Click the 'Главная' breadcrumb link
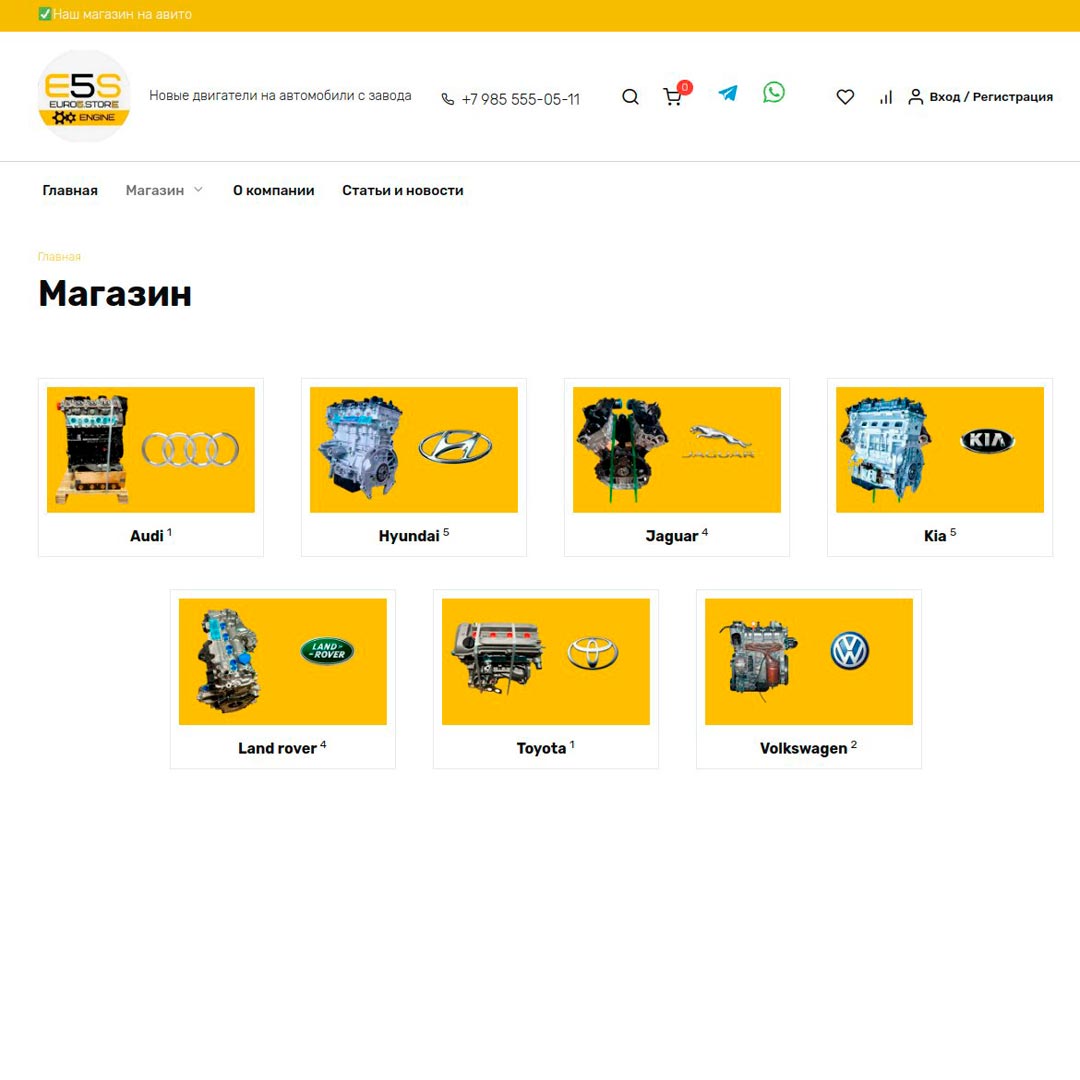Screen dimensions: 1080x1080 tap(59, 256)
